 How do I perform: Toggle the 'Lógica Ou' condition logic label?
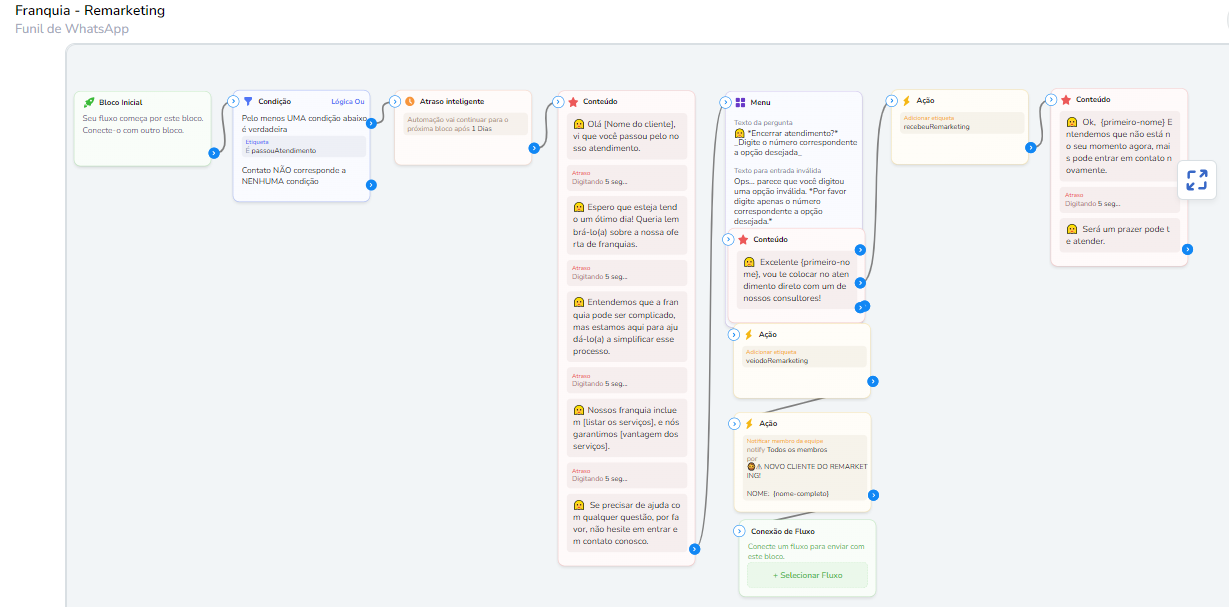tap(348, 101)
